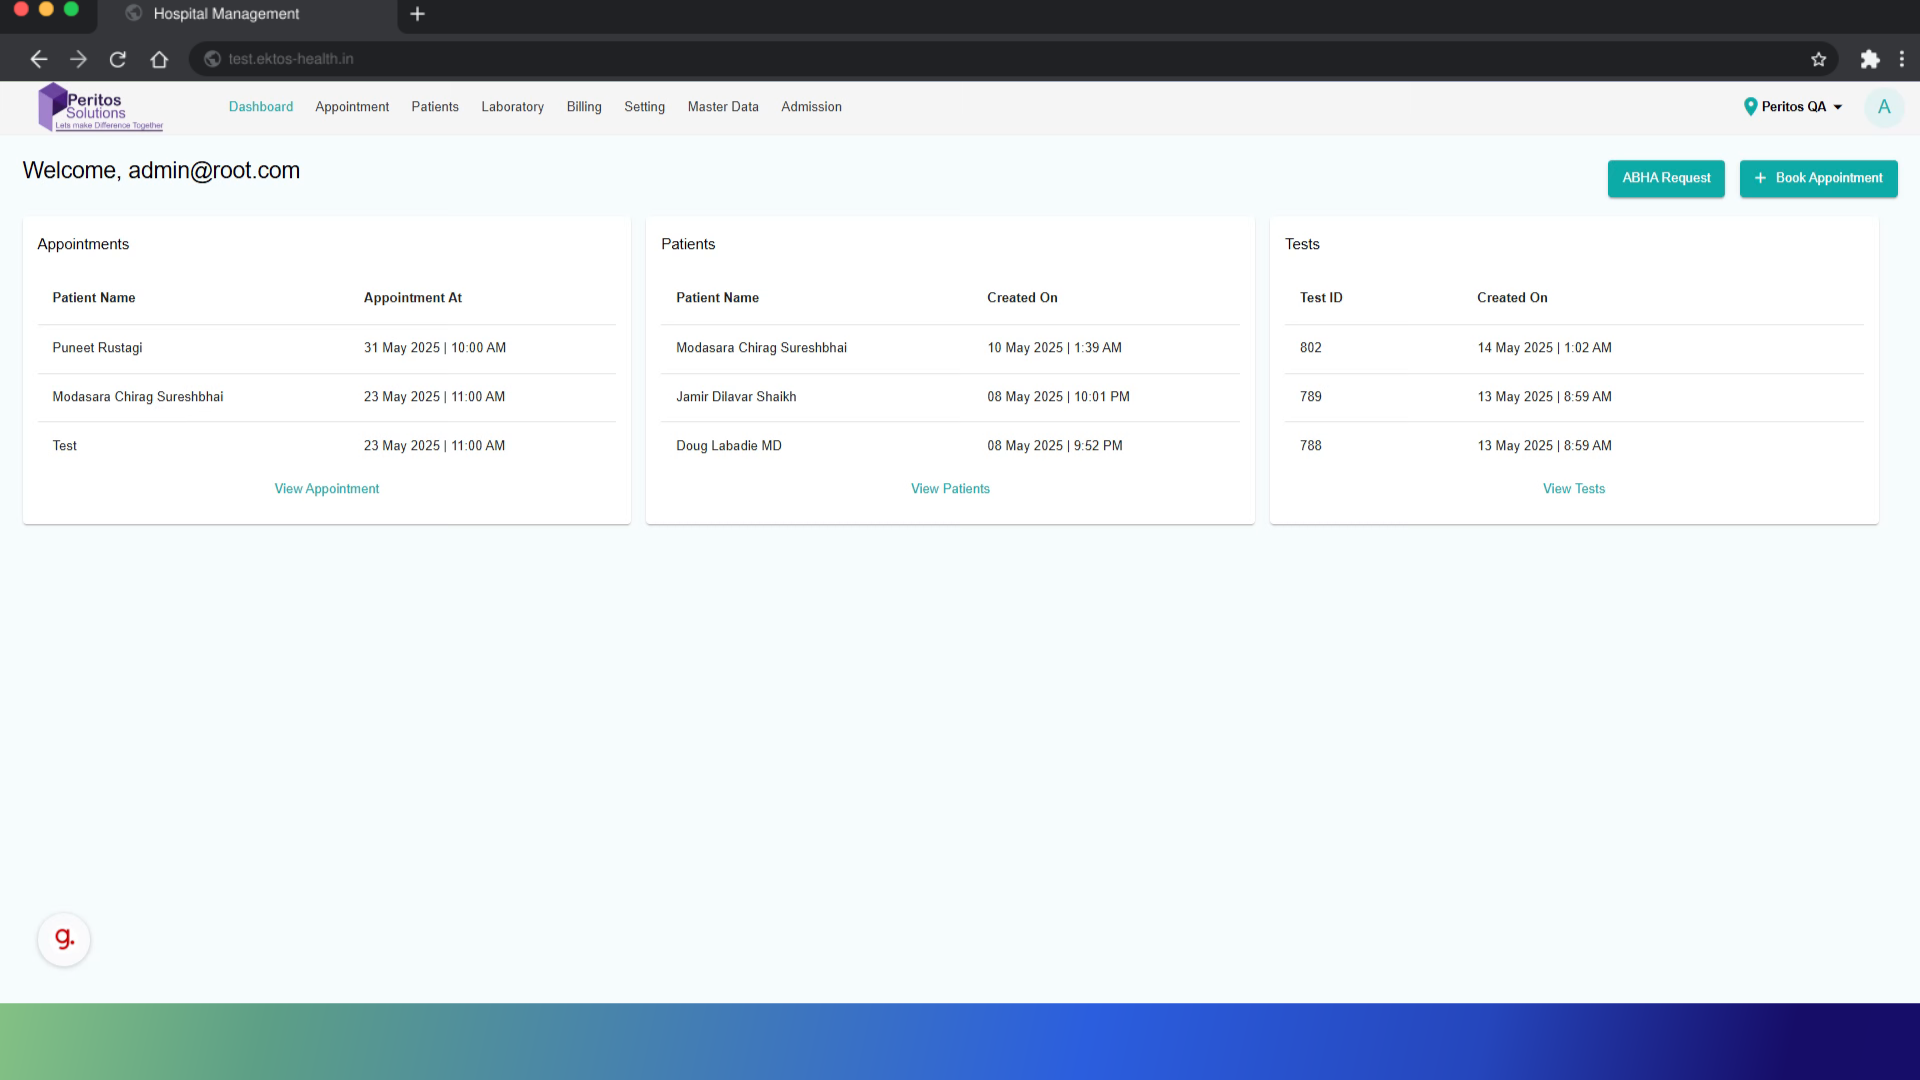Follow the View Patients link

pos(950,489)
